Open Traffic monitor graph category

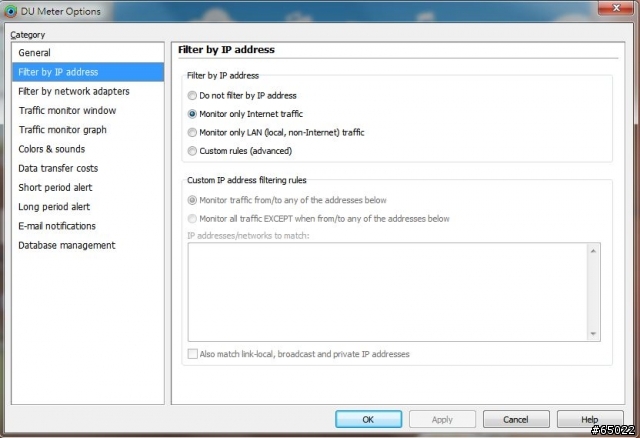(88, 129)
